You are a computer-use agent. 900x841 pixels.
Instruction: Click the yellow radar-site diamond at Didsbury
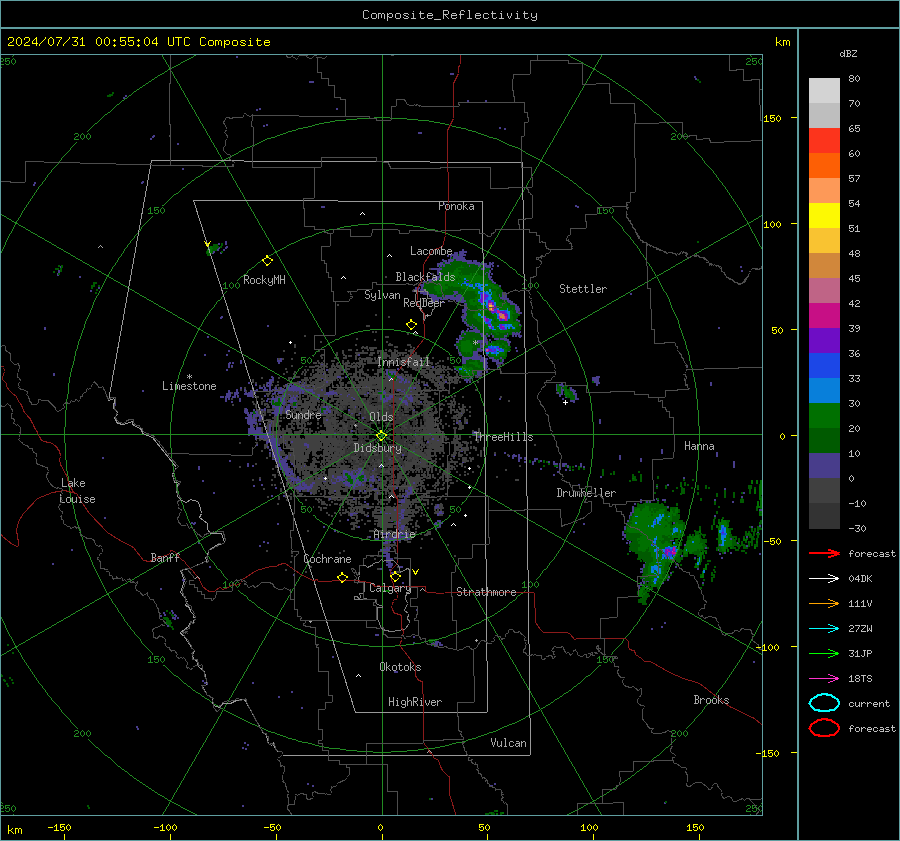click(381, 436)
